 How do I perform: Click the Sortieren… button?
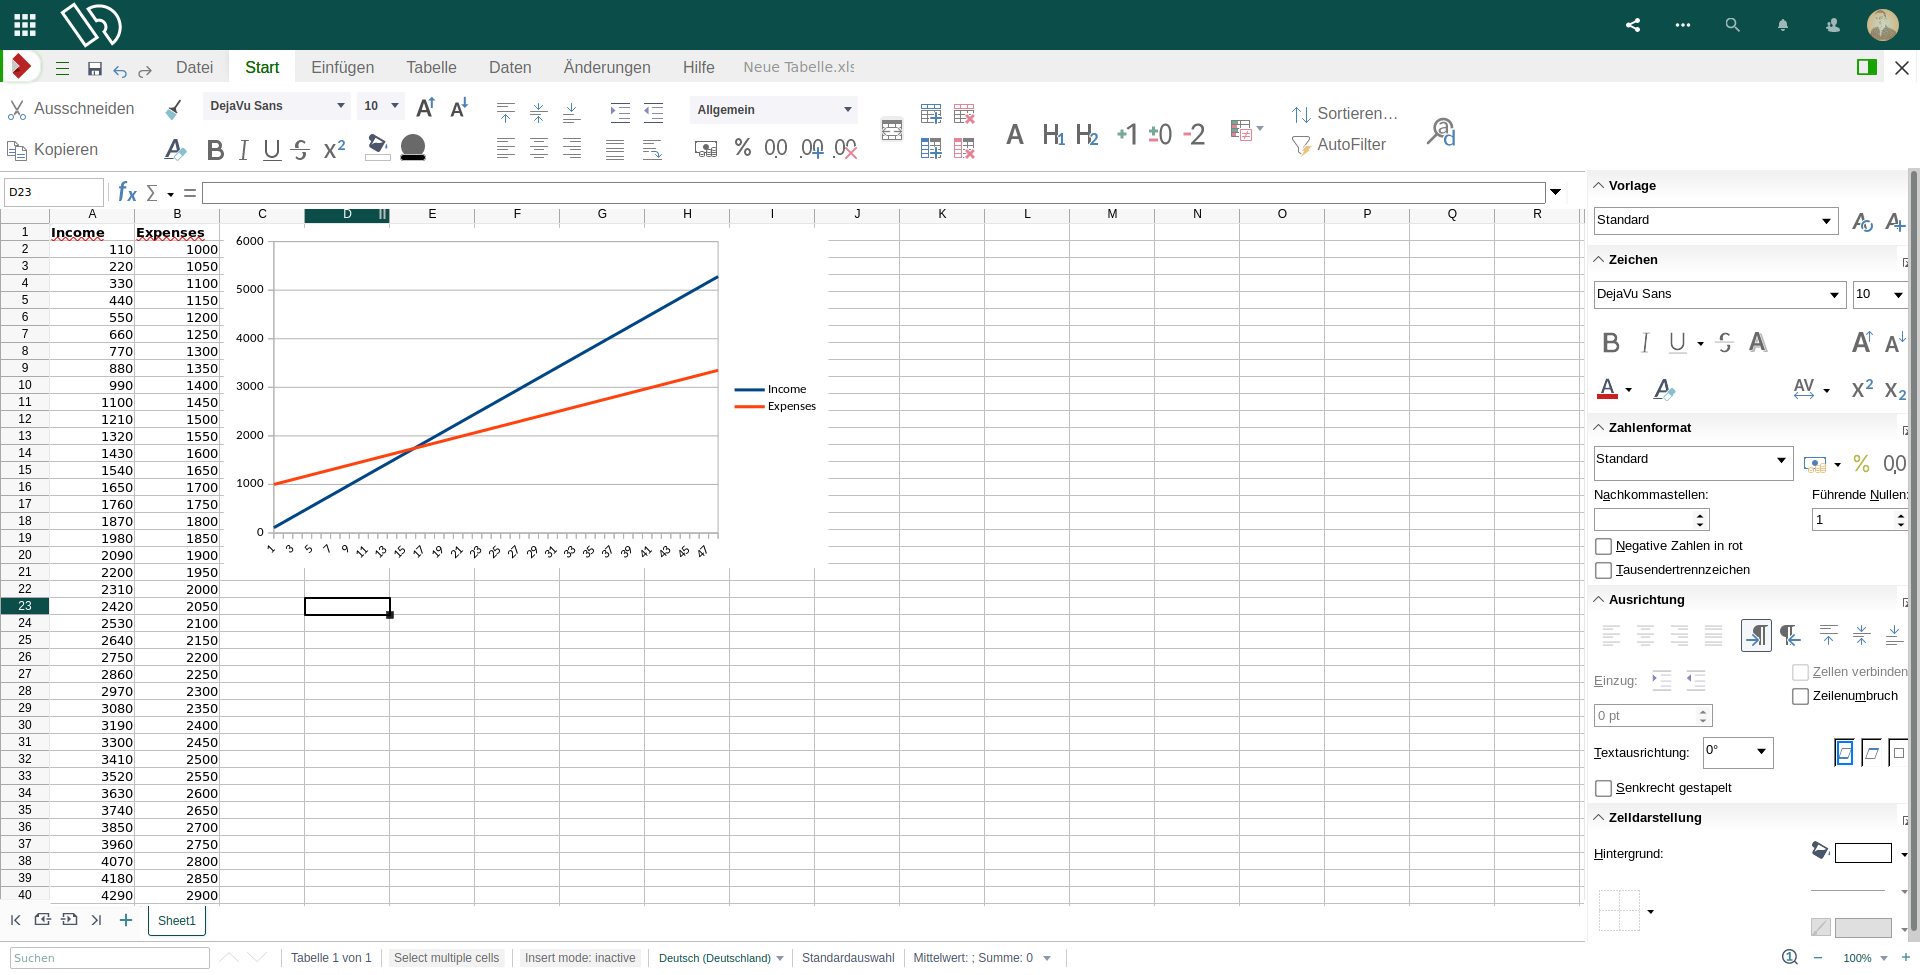point(1345,114)
